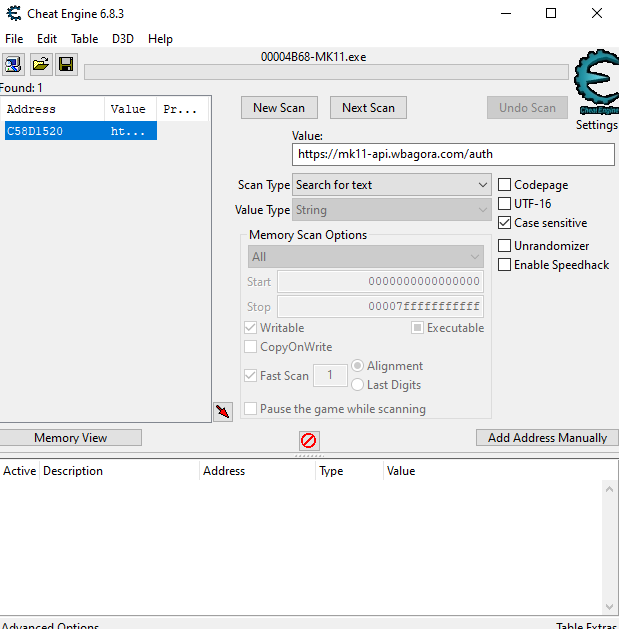Image resolution: width=619 pixels, height=629 pixels.
Task: Click the address list scroll down arrow
Action: click(609, 607)
